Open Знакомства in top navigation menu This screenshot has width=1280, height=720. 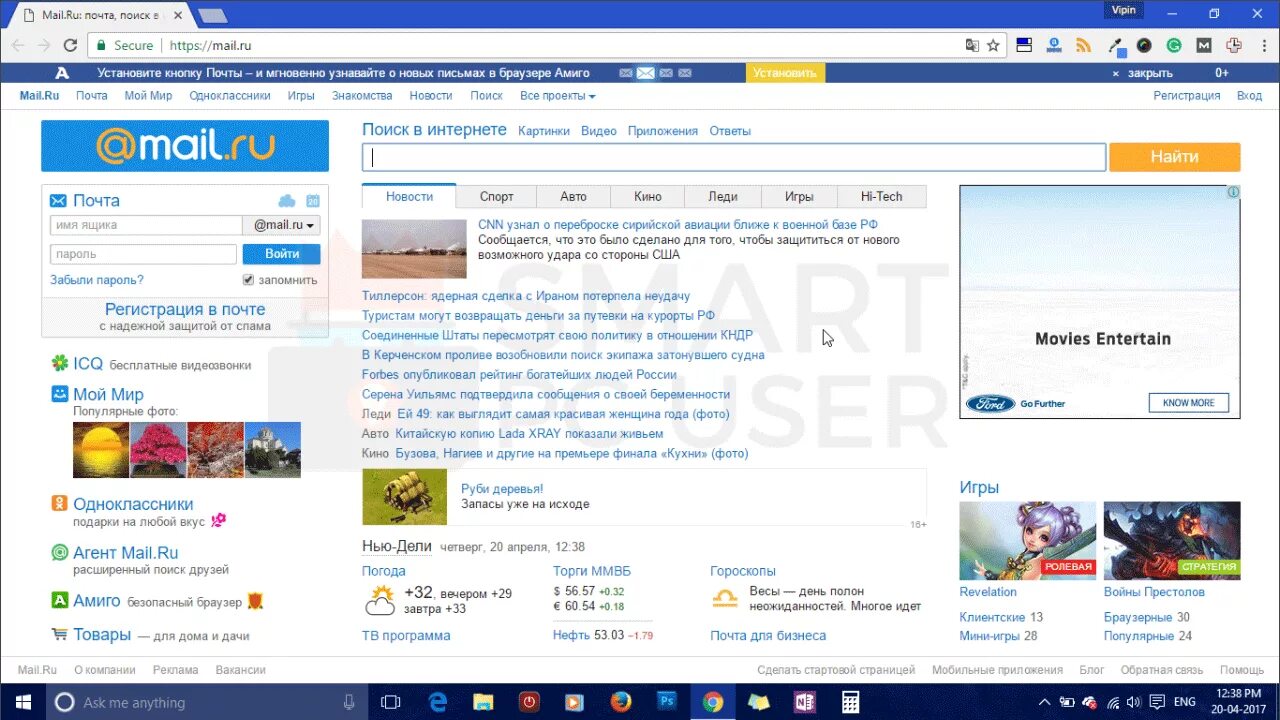point(362,96)
